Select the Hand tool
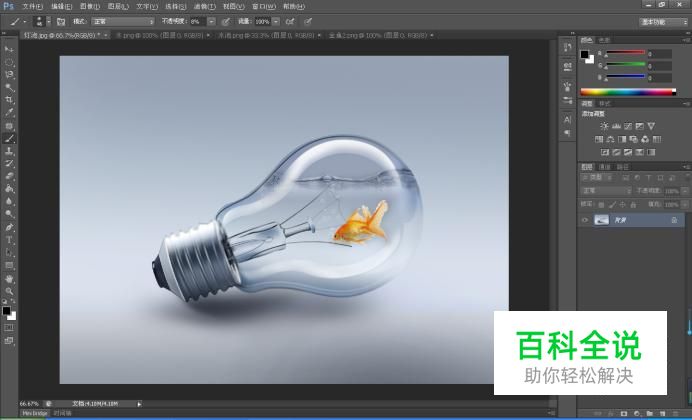The width and height of the screenshot is (692, 420). (x=9, y=279)
